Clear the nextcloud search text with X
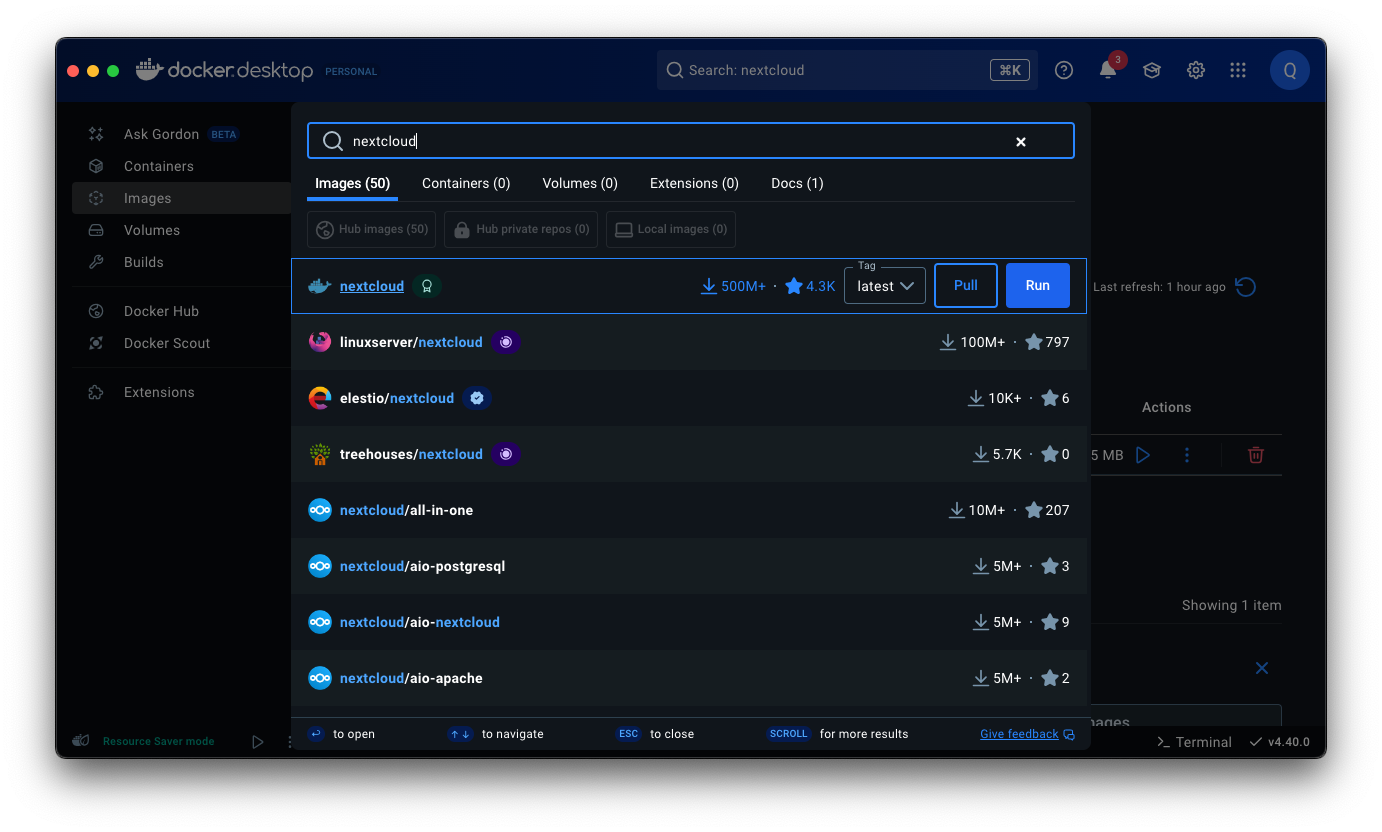The image size is (1382, 832). (1021, 142)
